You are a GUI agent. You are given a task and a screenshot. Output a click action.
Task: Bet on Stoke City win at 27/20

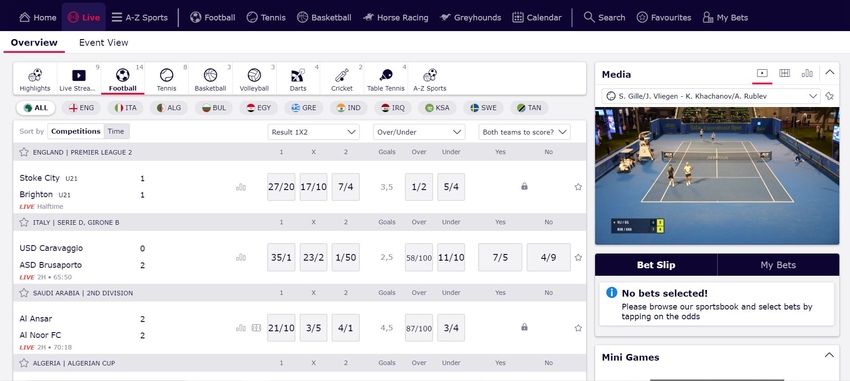281,187
